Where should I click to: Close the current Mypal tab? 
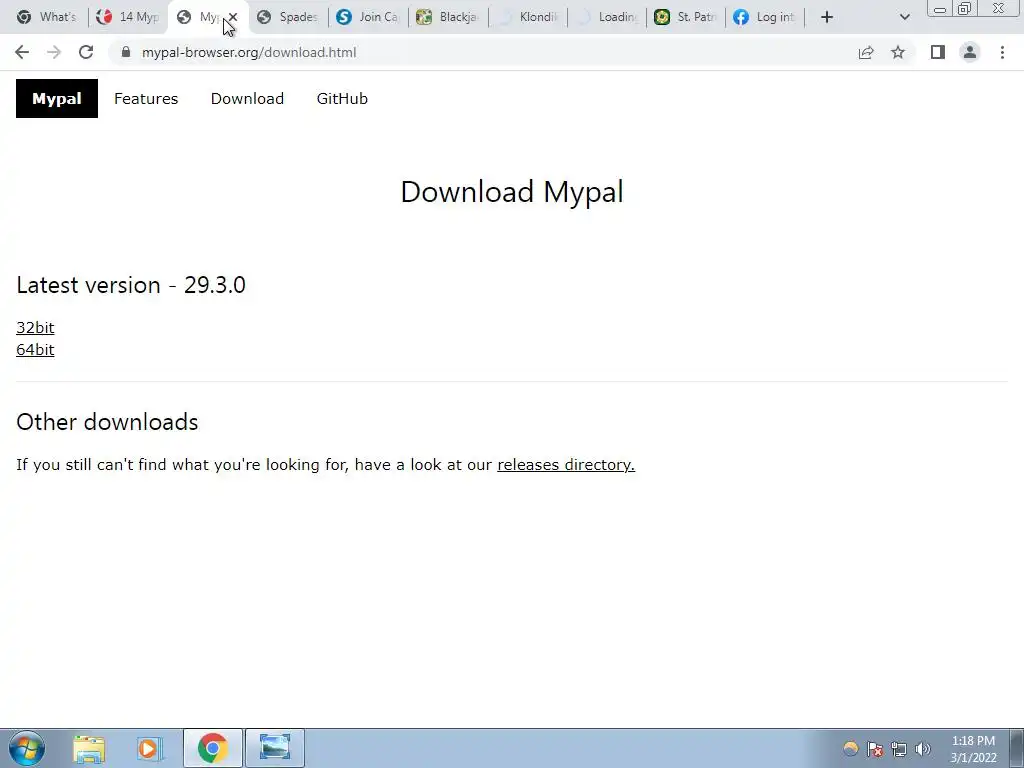[233, 17]
